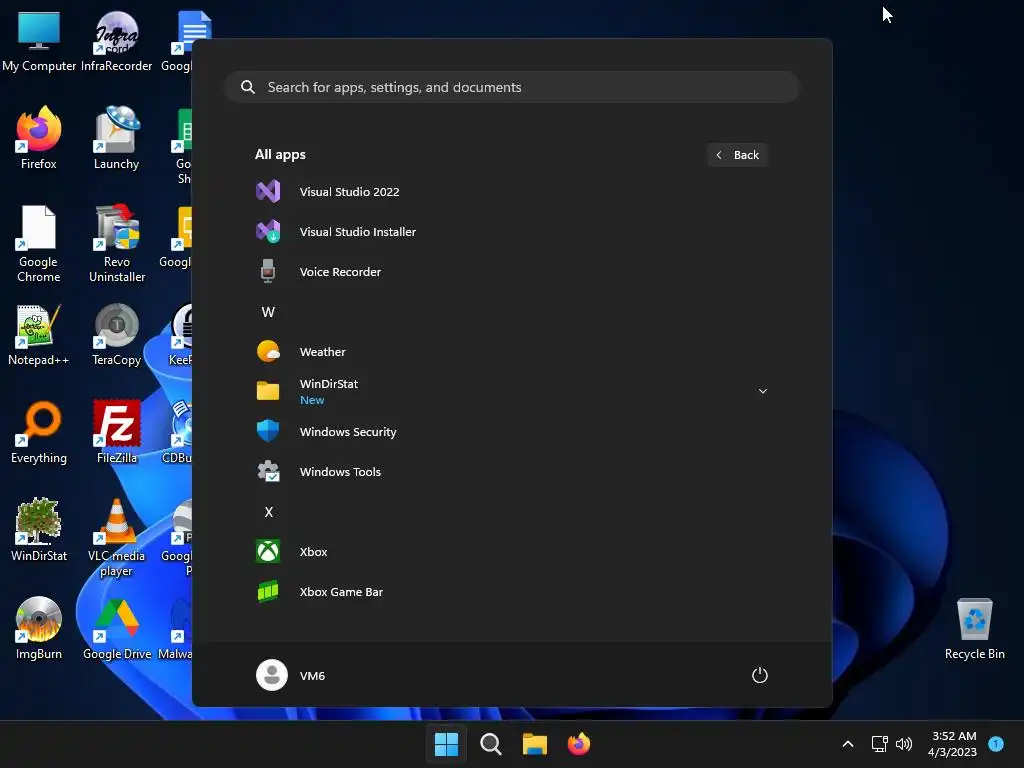The height and width of the screenshot is (768, 1024).
Task: Jump to letter X index header
Action: click(x=268, y=512)
